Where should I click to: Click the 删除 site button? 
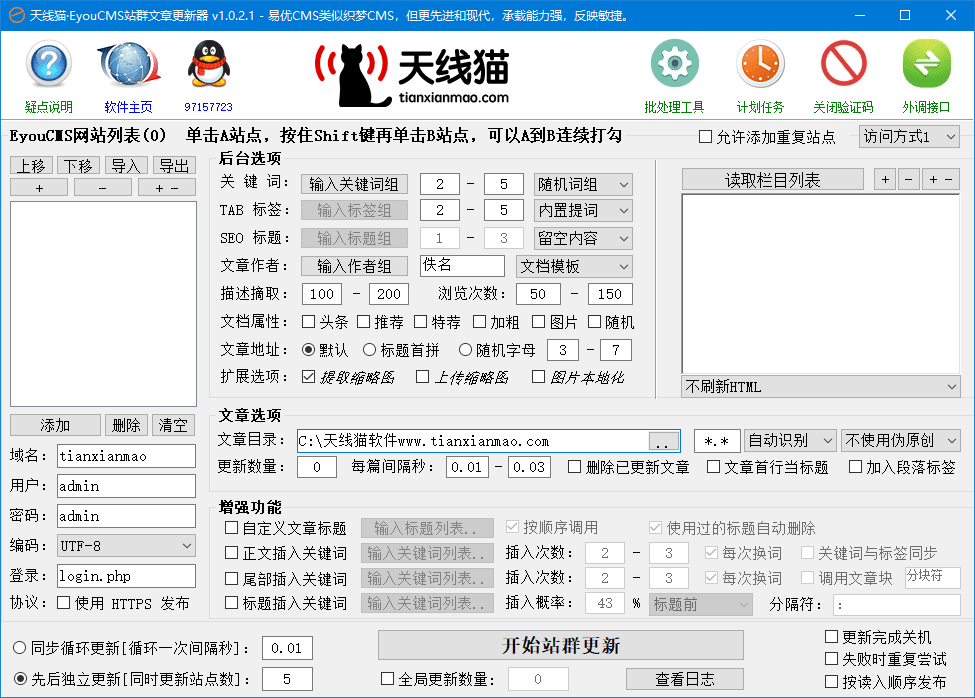126,425
